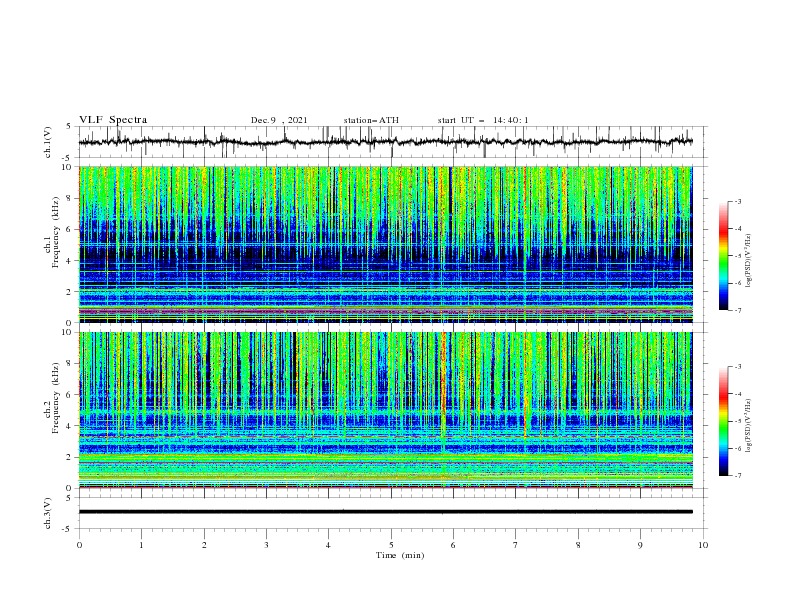Click the "Time (min)" axis label
This screenshot has width=792, height=612.
coord(400,555)
